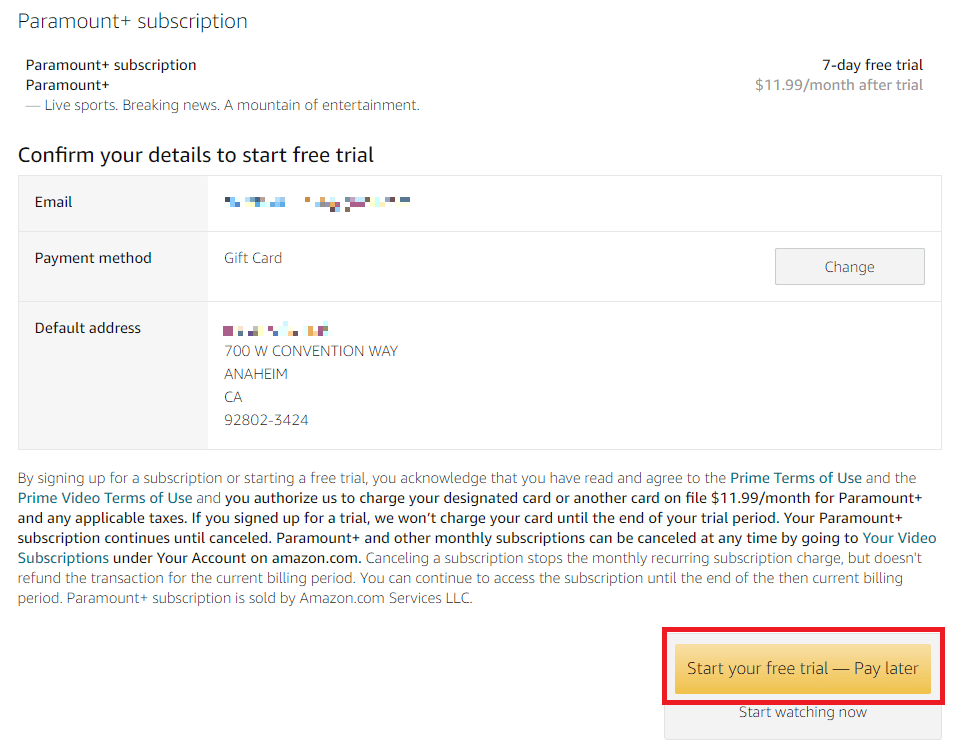The image size is (960, 752).
Task: Click the Email row label
Action: click(53, 202)
